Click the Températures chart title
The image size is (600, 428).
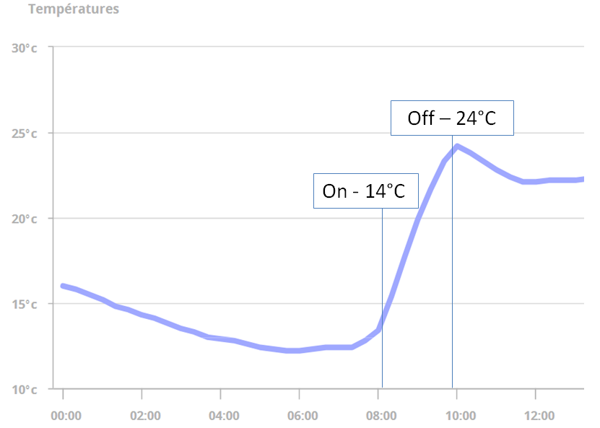[x=73, y=9]
